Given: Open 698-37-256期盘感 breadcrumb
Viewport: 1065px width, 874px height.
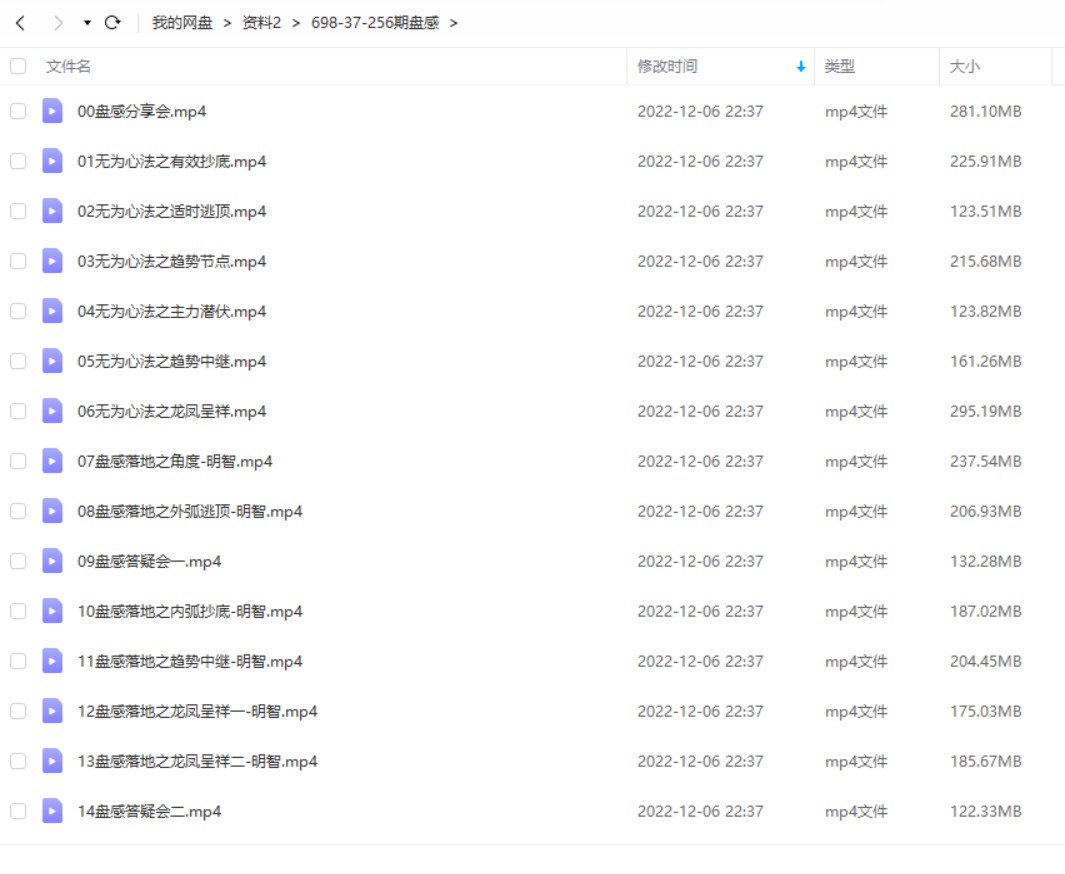Looking at the screenshot, I should click(x=375, y=23).
